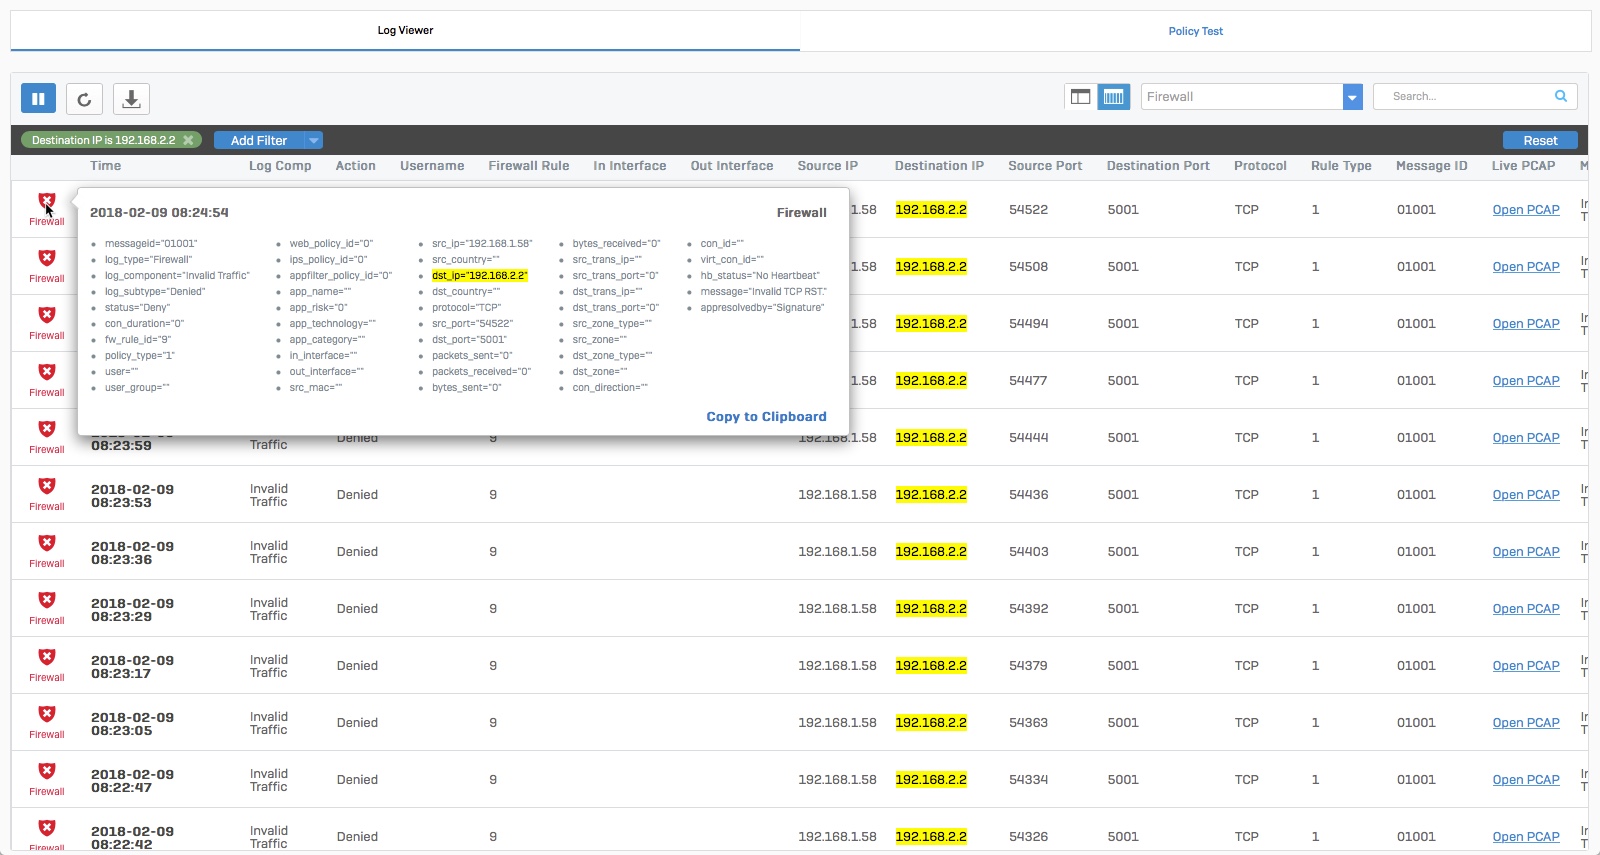Switch to standard view layout icon
1600x855 pixels.
1080,97
